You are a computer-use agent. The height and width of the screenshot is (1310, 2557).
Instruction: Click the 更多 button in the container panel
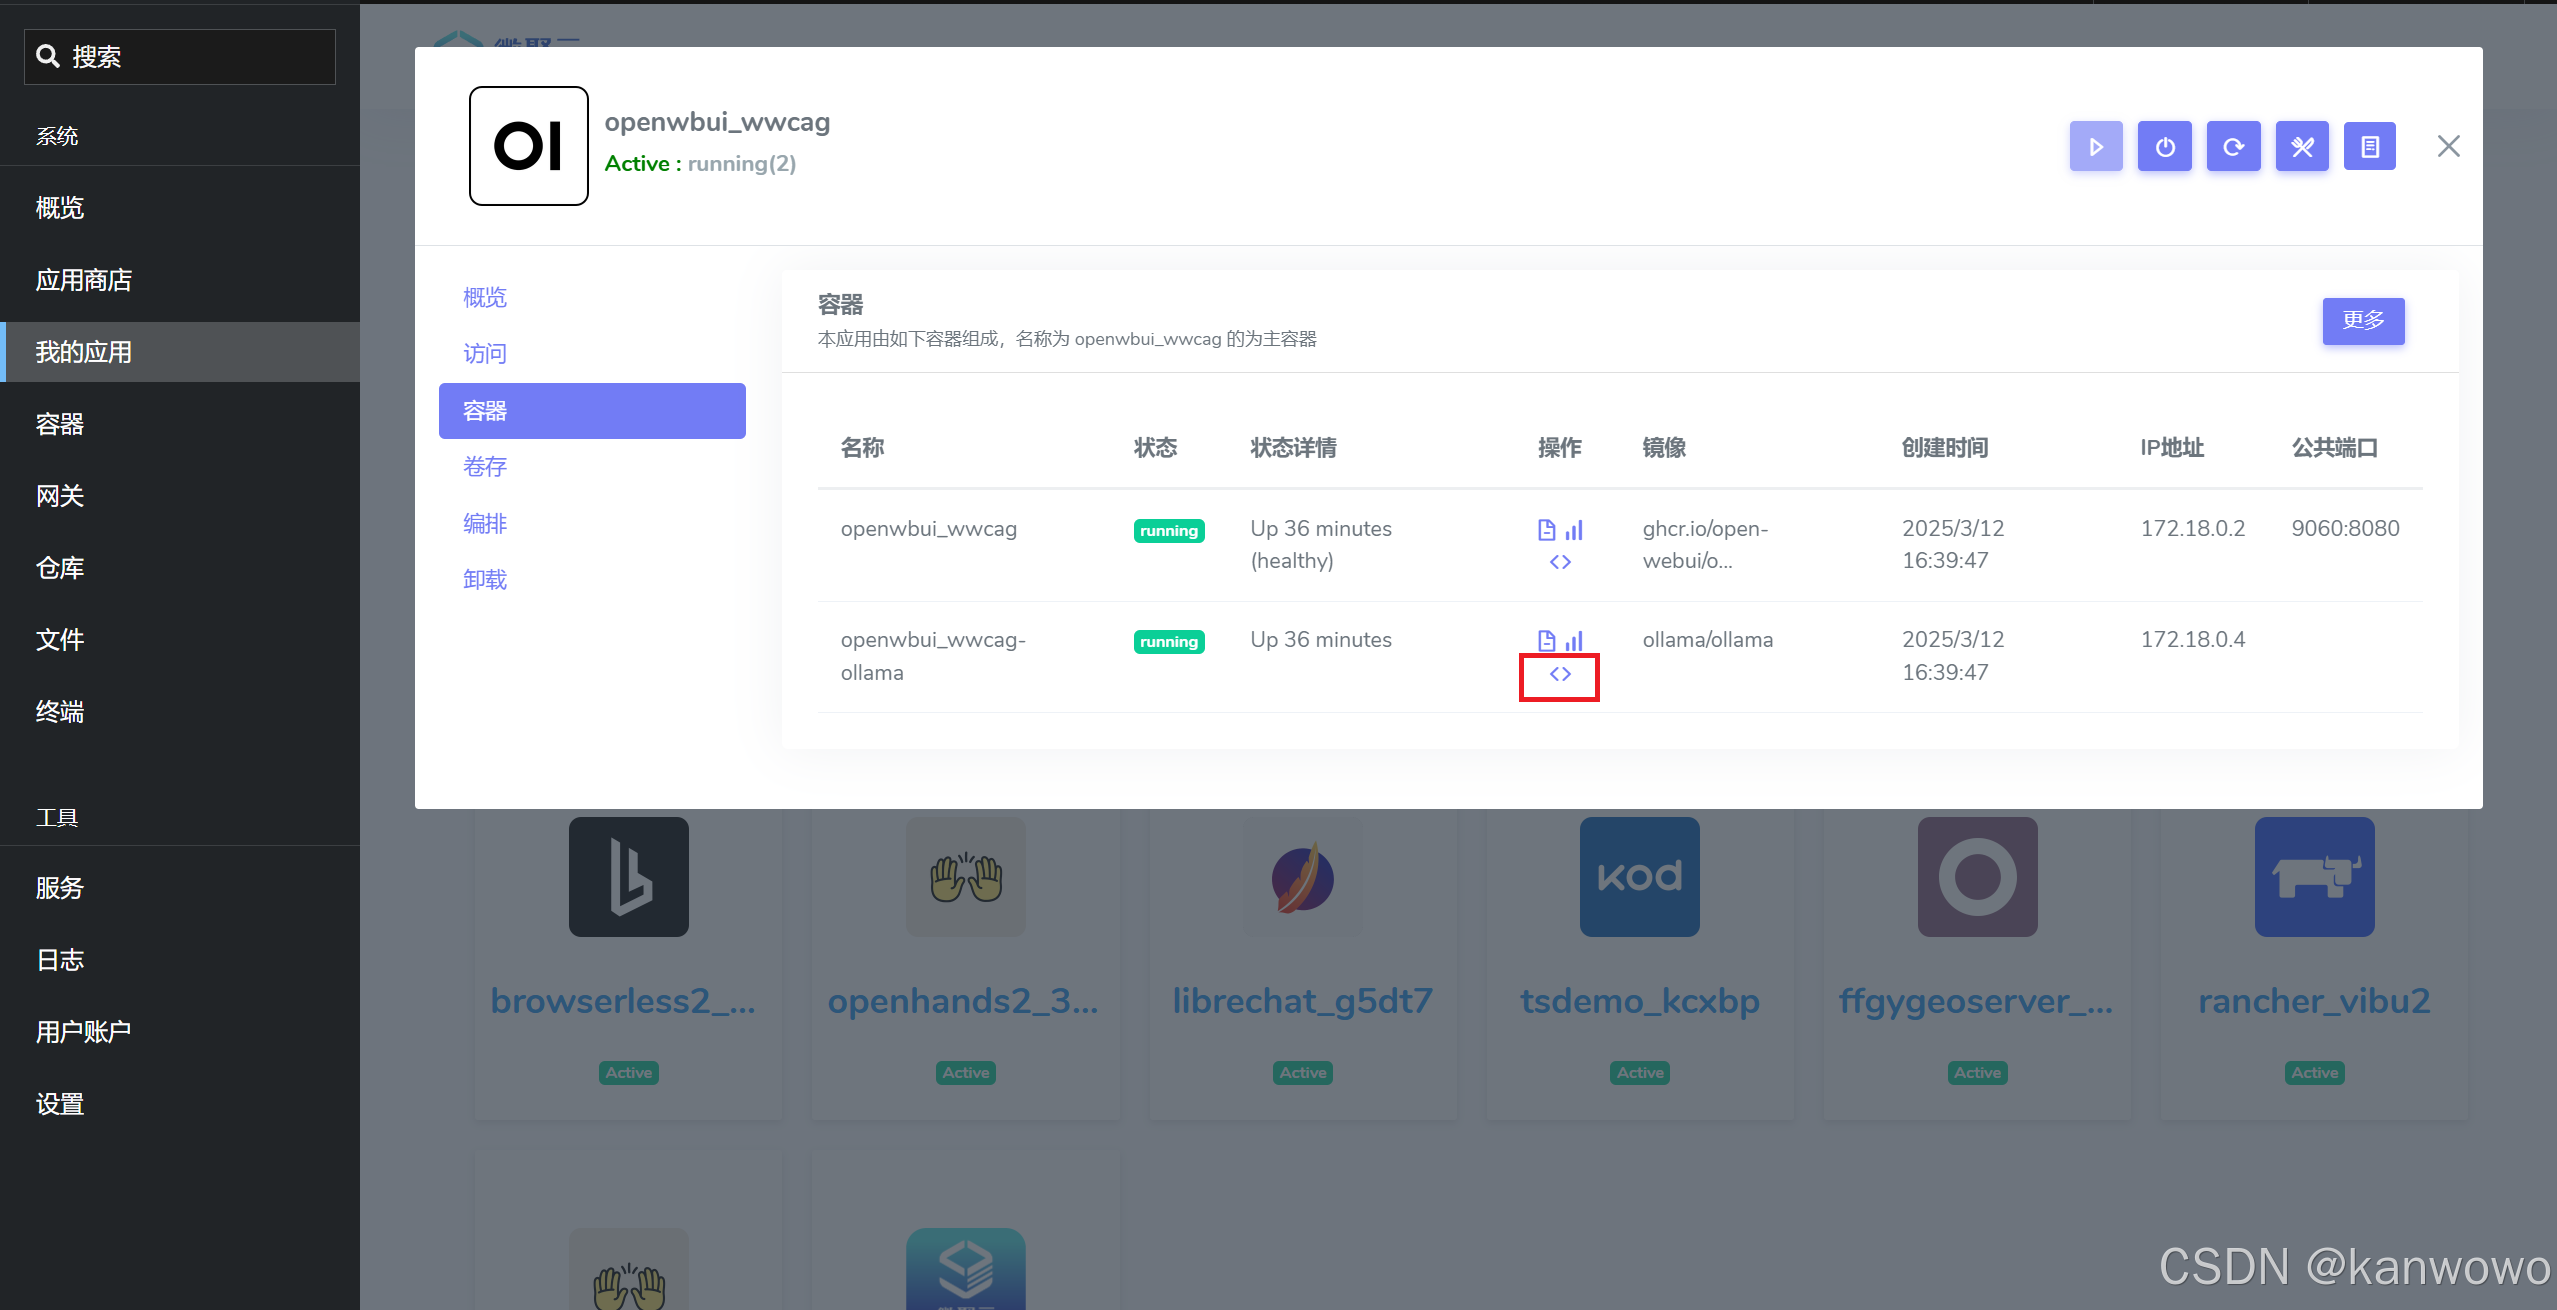coord(2363,321)
